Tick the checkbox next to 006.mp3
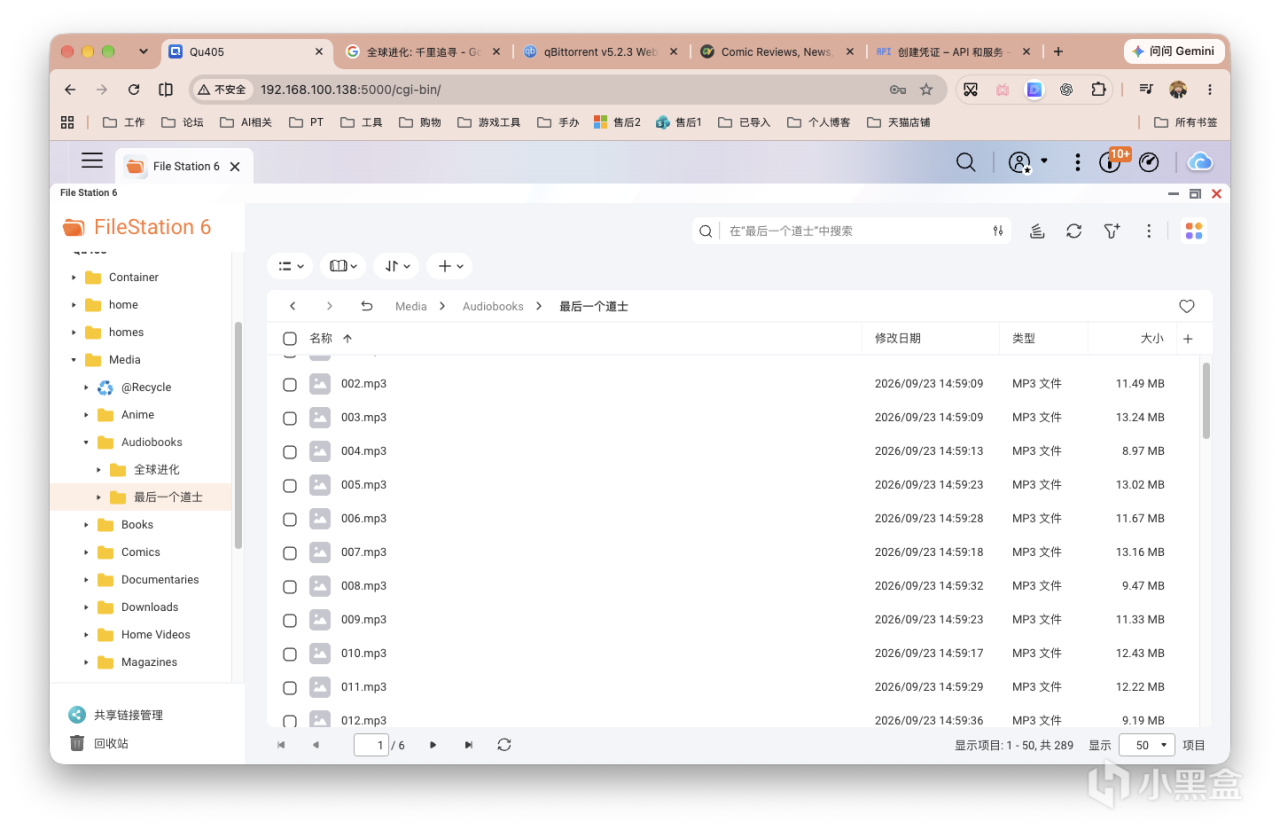Screen dimensions: 1280x830 coord(290,519)
